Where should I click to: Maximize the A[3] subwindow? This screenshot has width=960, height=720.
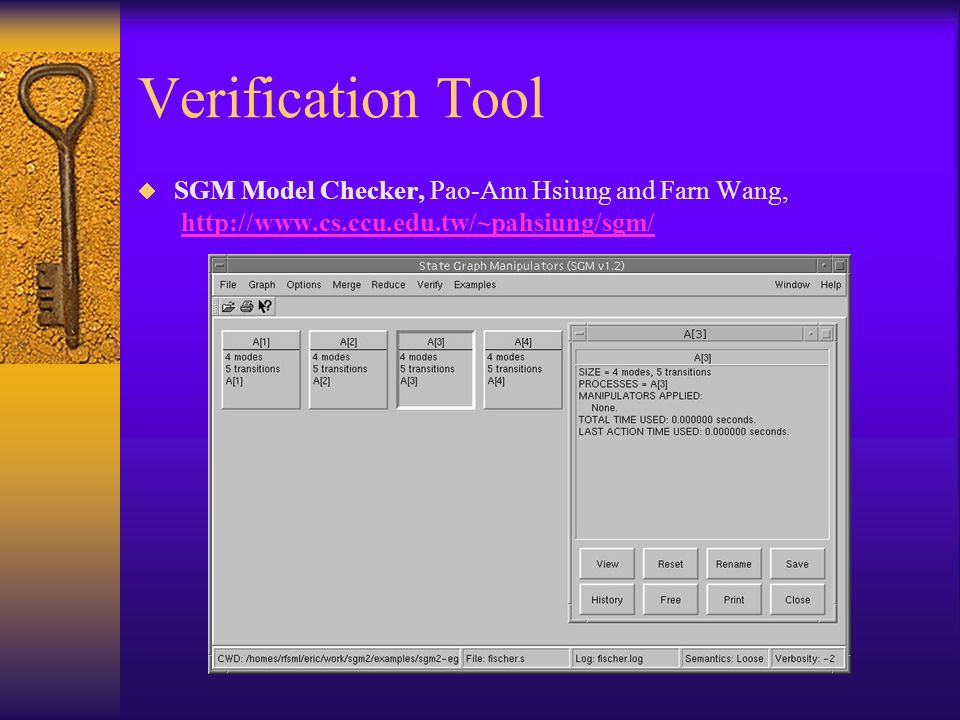coord(826,334)
